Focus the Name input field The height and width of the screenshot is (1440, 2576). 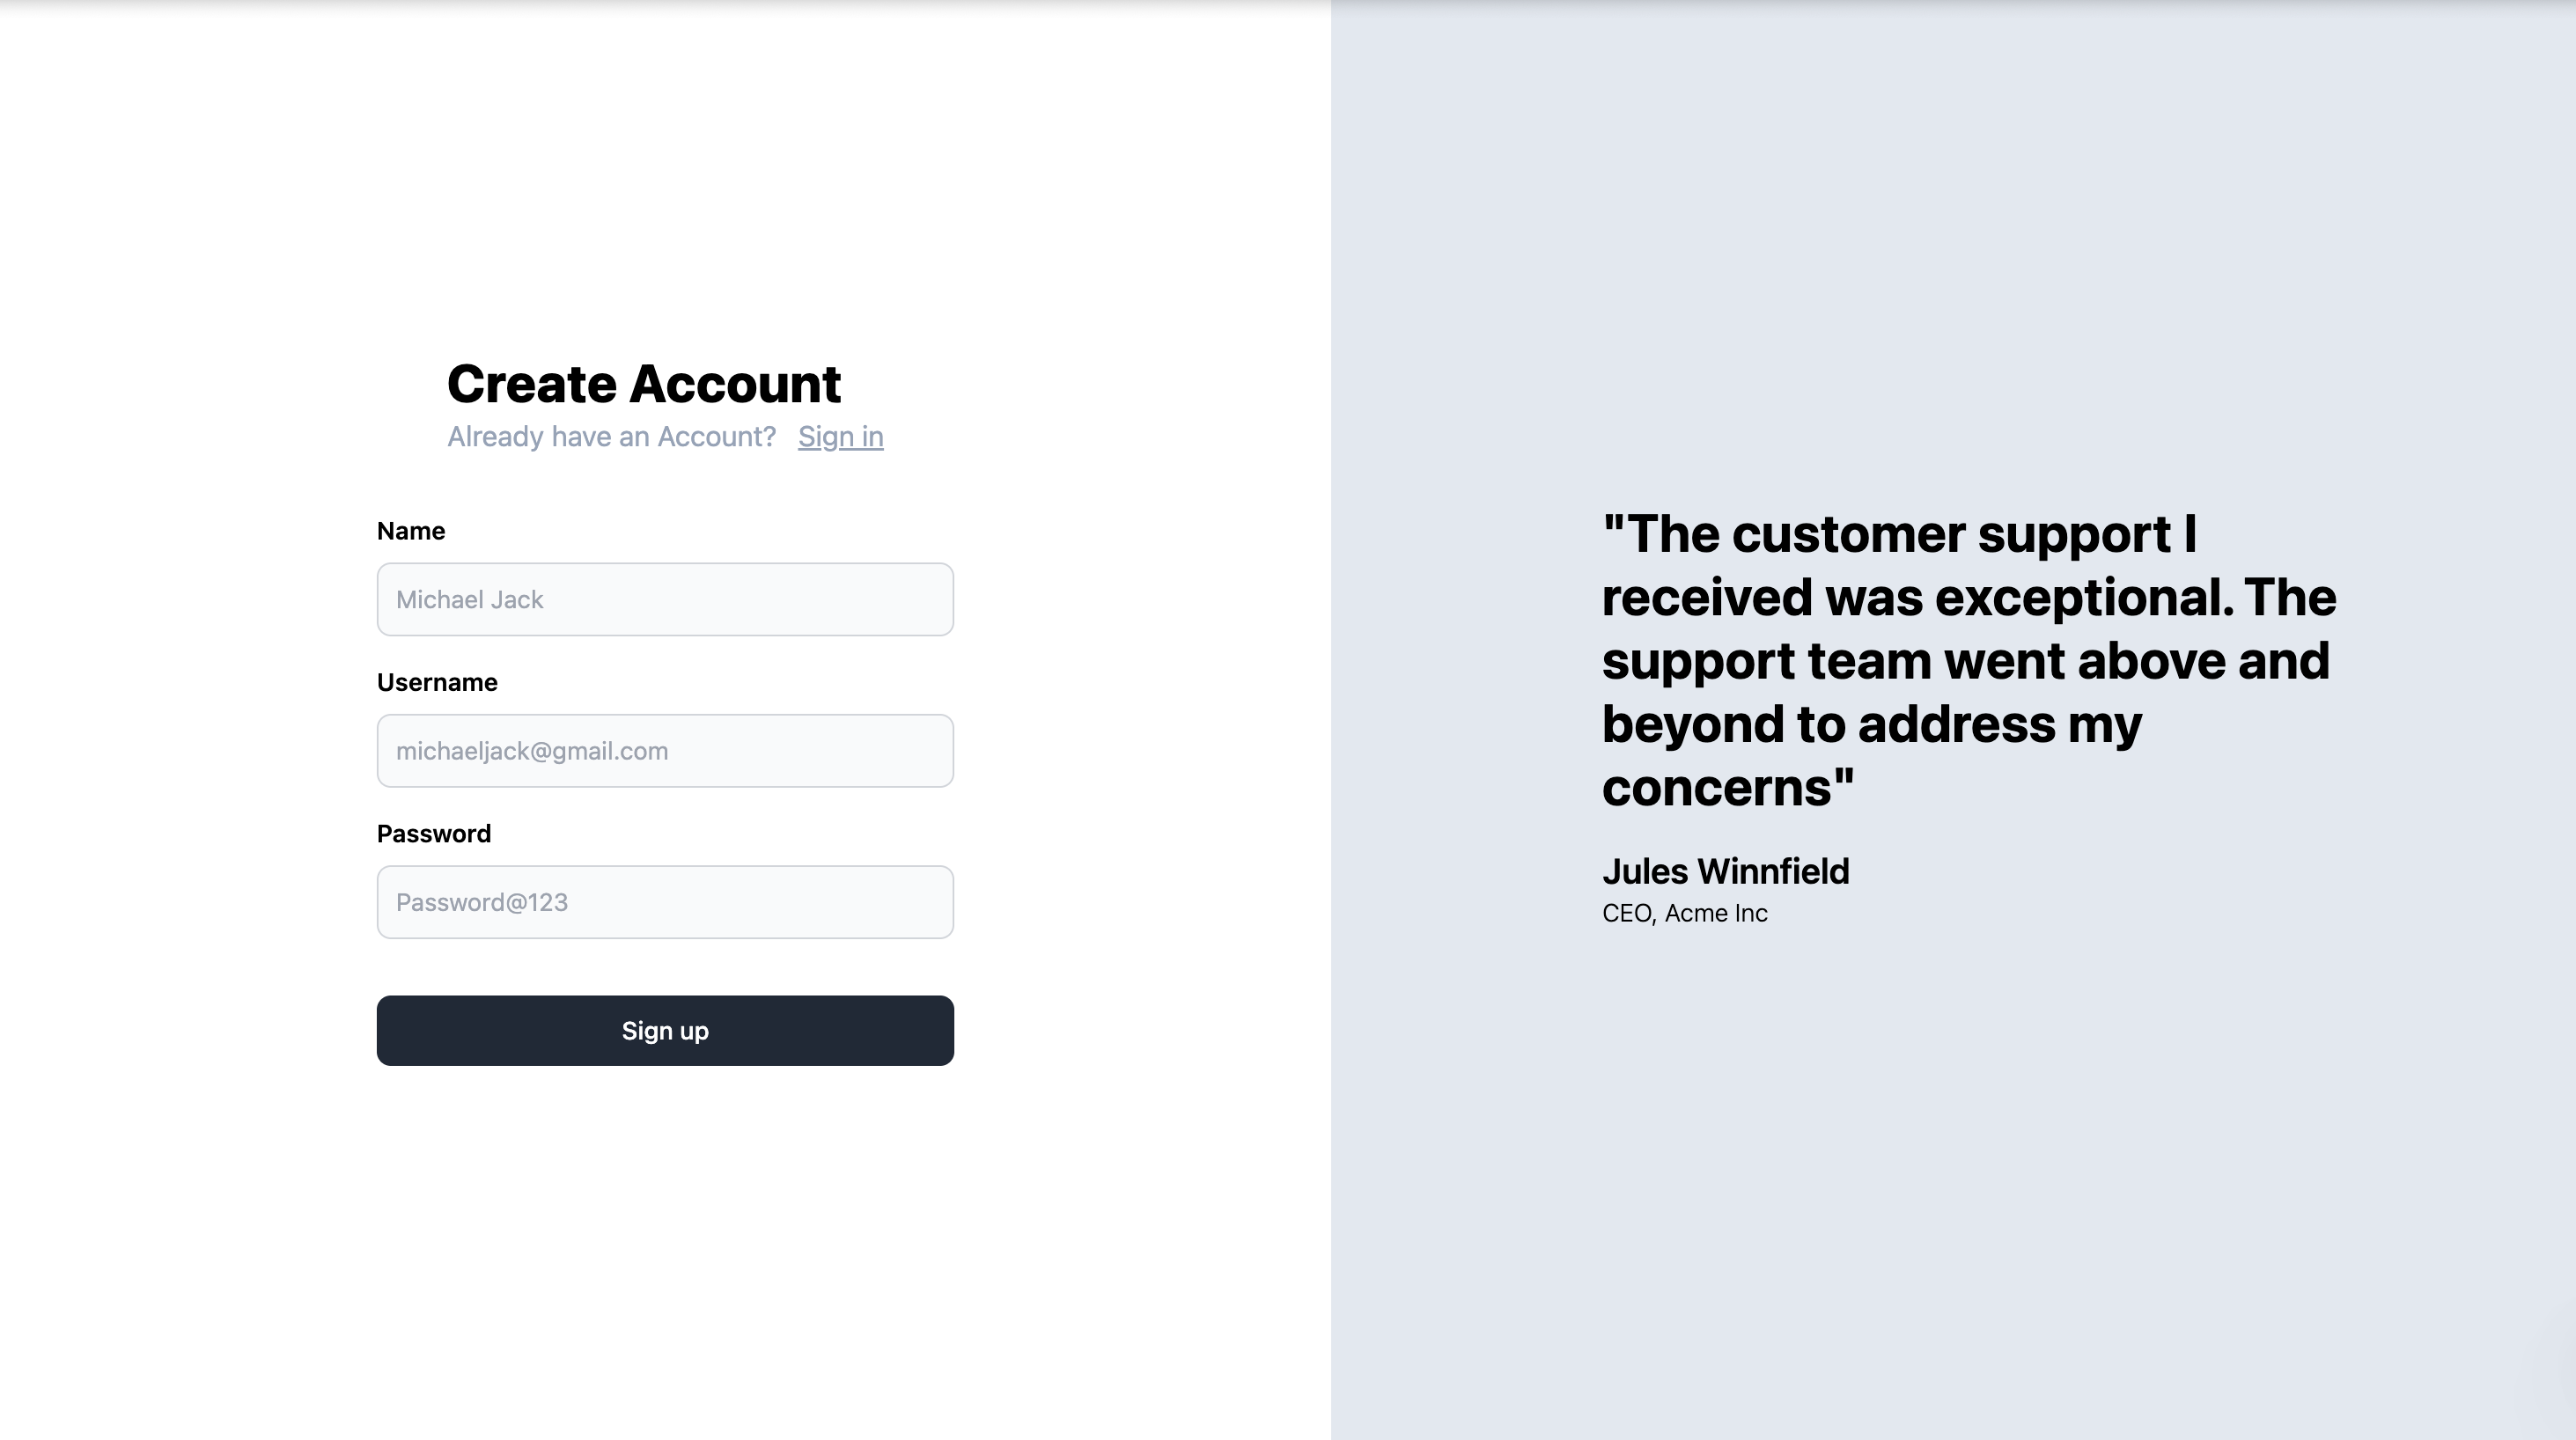tap(665, 599)
